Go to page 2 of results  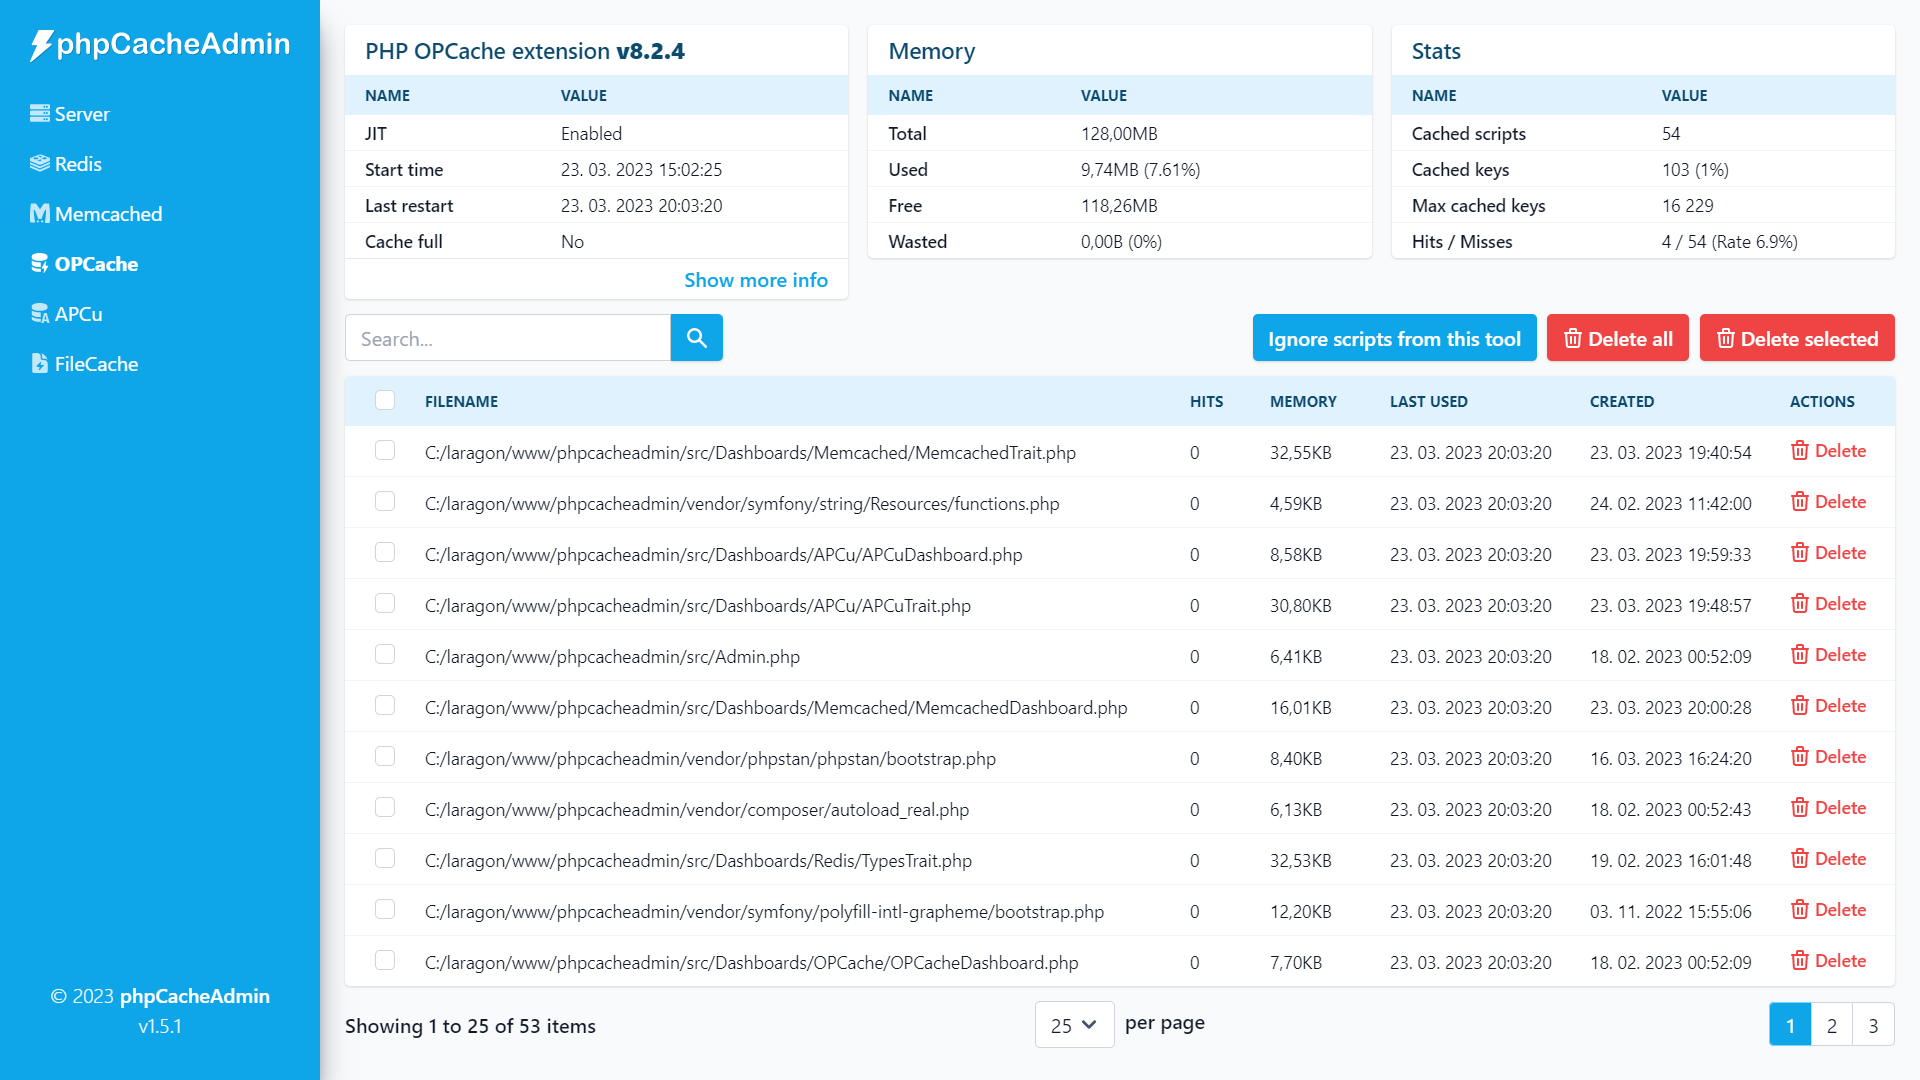point(1831,1025)
